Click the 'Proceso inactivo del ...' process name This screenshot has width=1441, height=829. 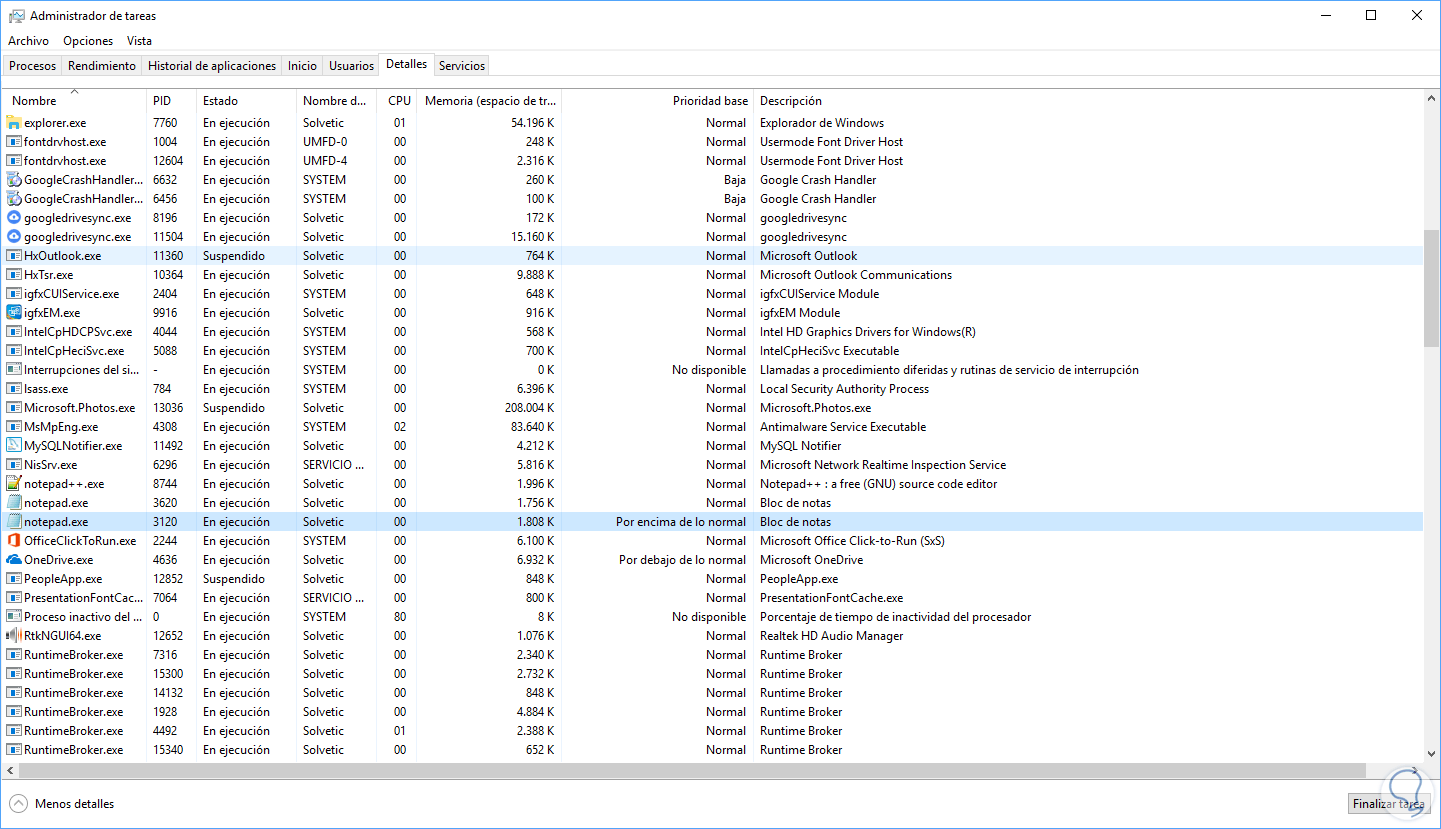click(x=83, y=617)
